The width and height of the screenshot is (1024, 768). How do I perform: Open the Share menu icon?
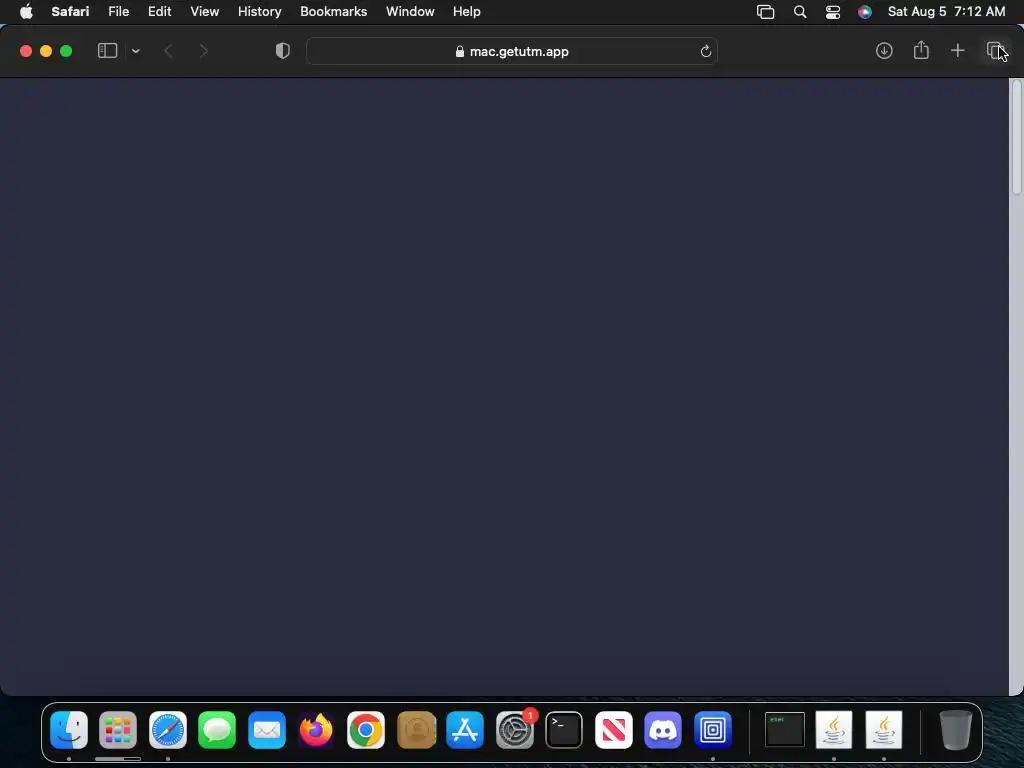click(921, 50)
